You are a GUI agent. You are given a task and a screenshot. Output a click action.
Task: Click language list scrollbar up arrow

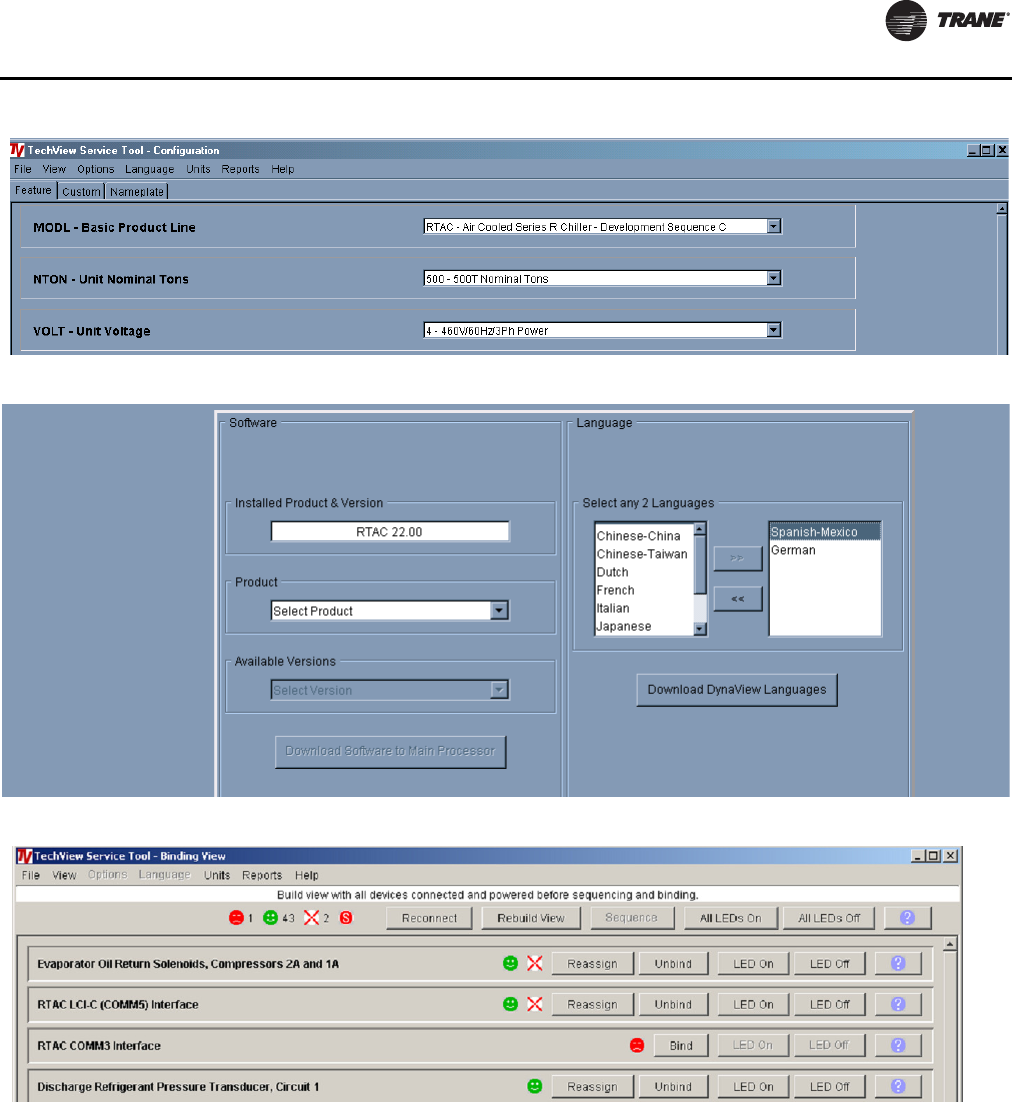[700, 529]
